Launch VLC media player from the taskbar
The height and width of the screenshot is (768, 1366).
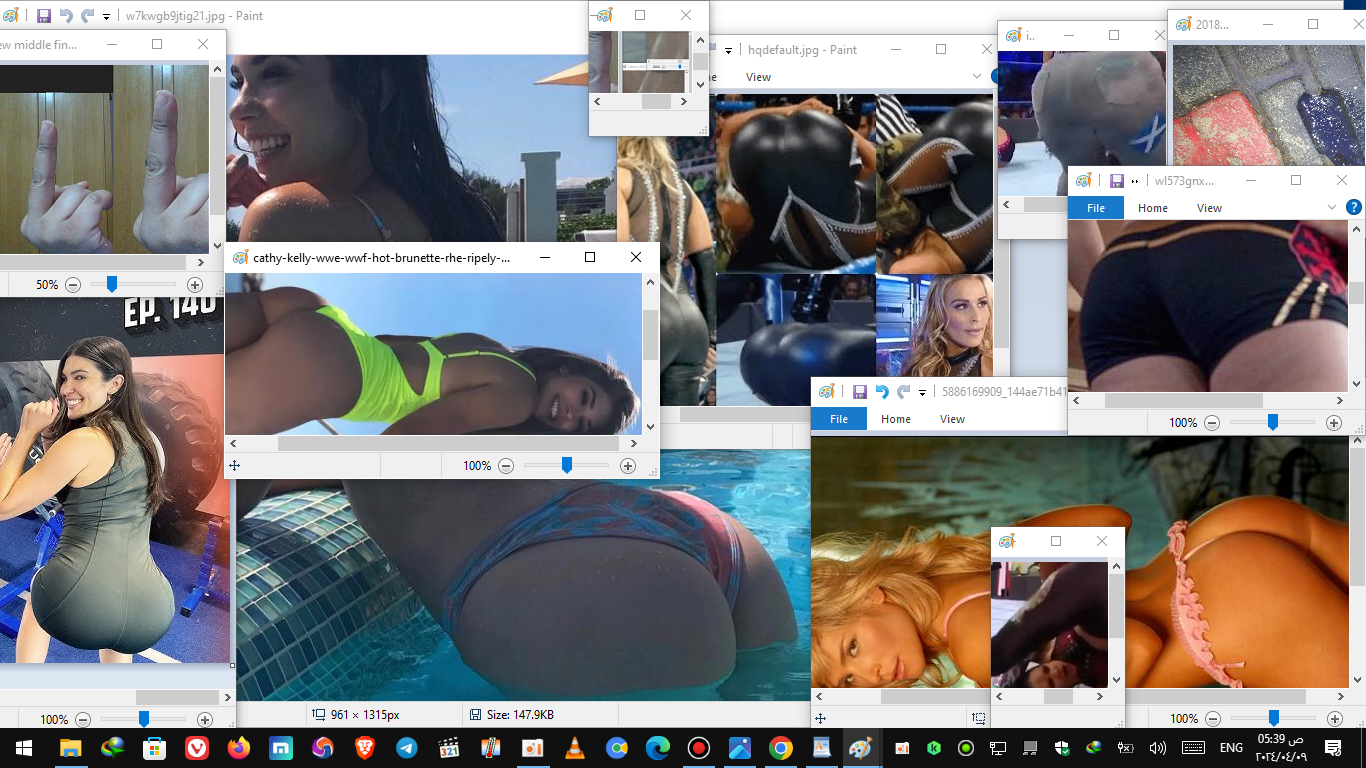click(574, 747)
